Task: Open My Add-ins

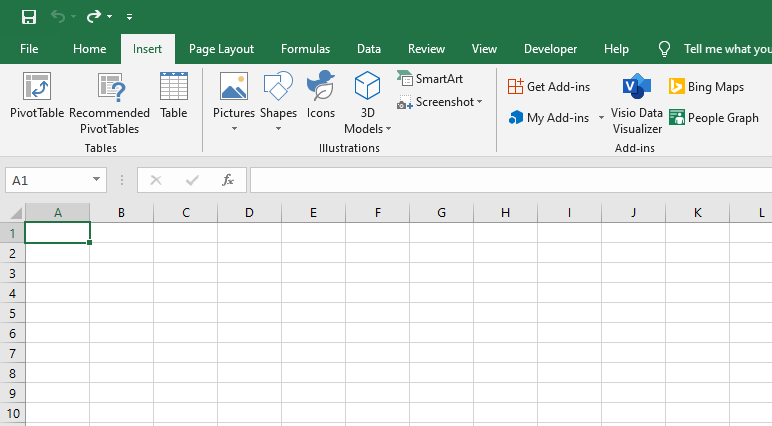Action: (x=549, y=118)
